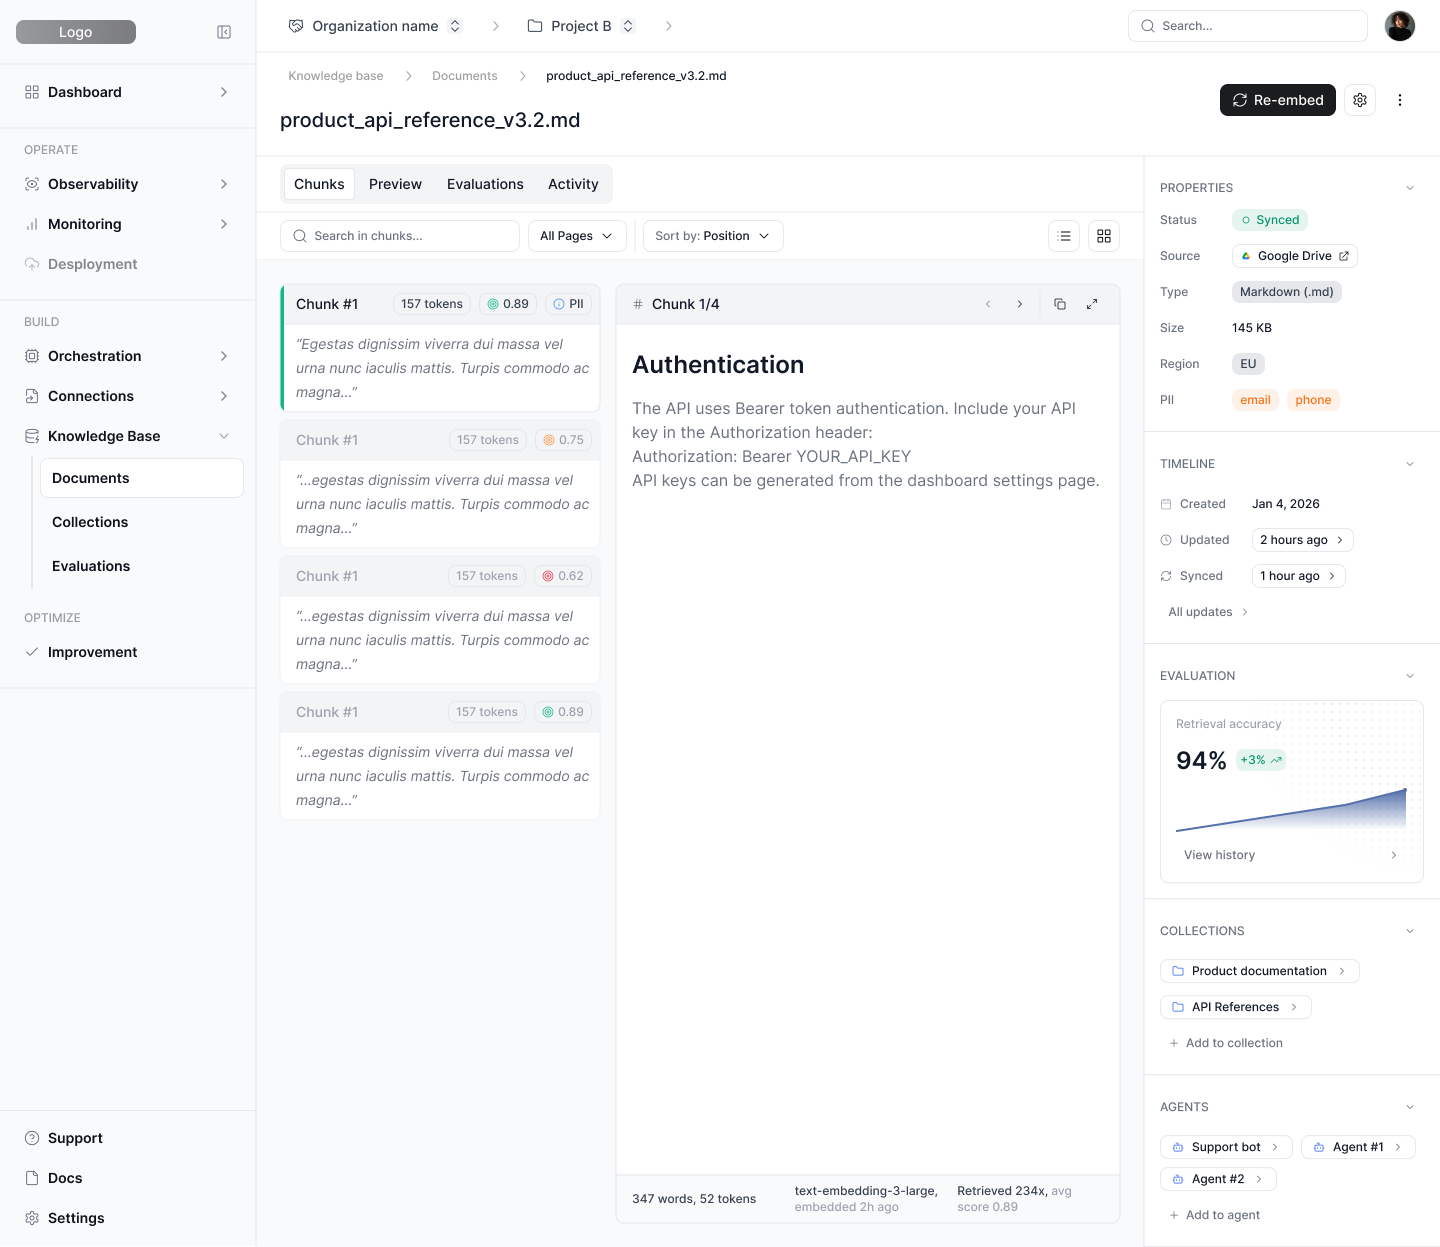Click the Re-embed button
This screenshot has width=1440, height=1247.
pyautogui.click(x=1277, y=100)
